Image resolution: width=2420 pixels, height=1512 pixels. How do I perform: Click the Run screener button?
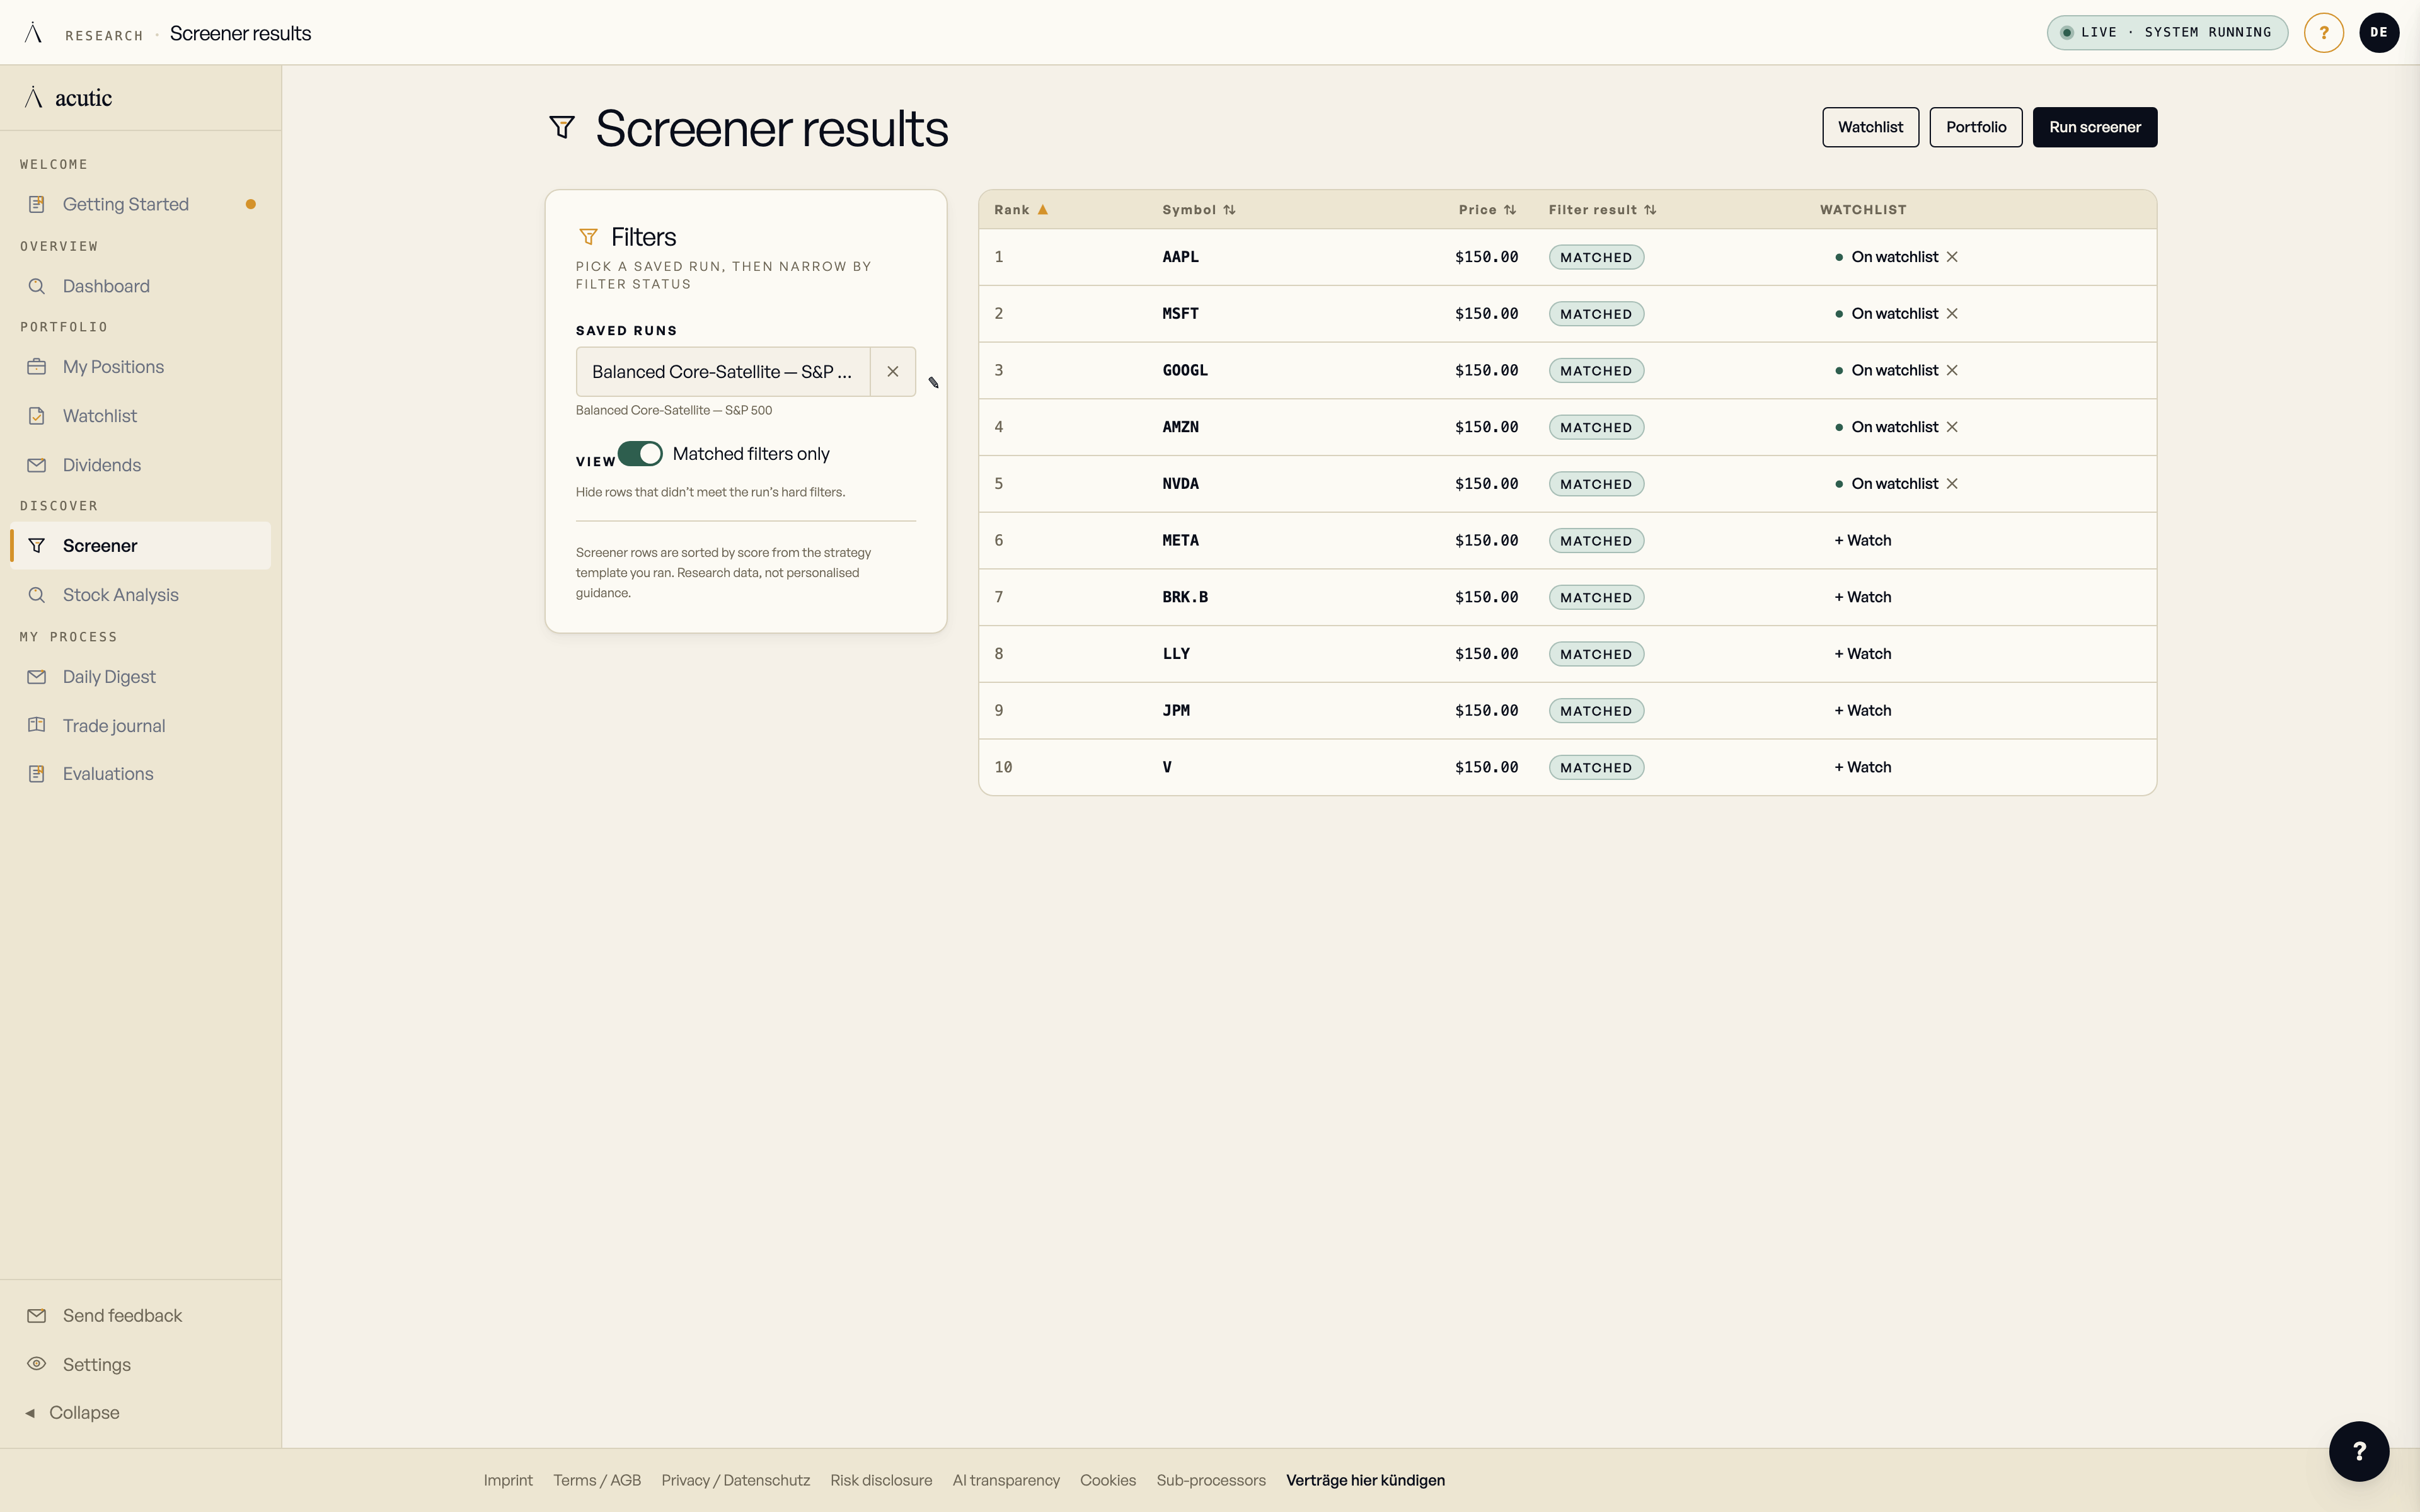2095,127
